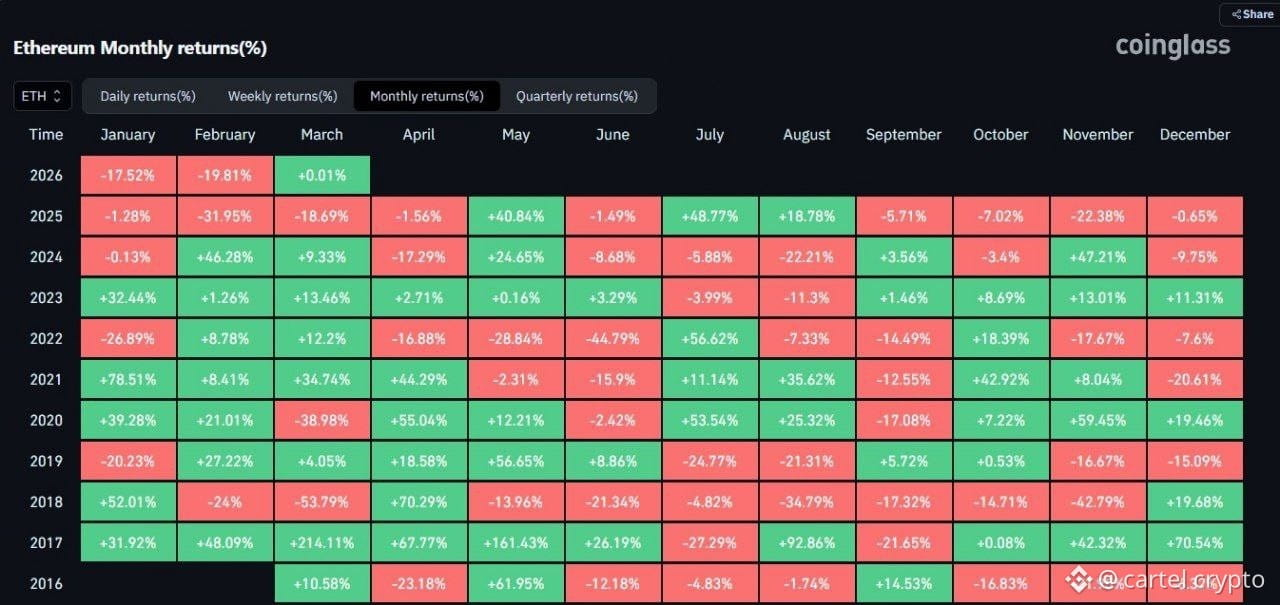Select the 2018 row label
1280x605 pixels.
(46, 502)
